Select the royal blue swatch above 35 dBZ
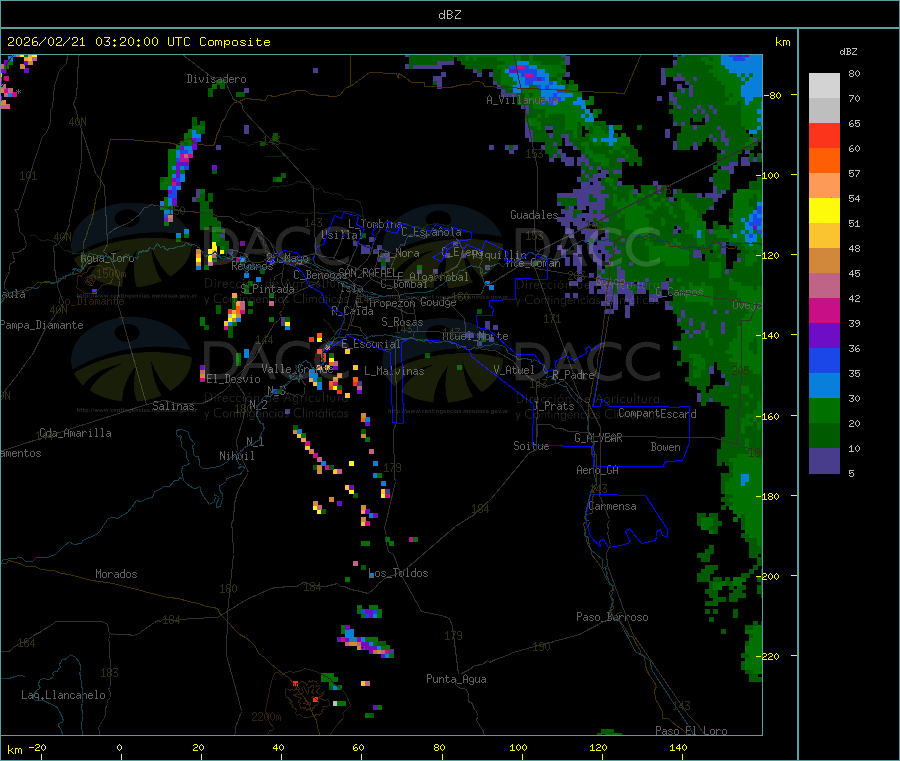 tap(824, 360)
